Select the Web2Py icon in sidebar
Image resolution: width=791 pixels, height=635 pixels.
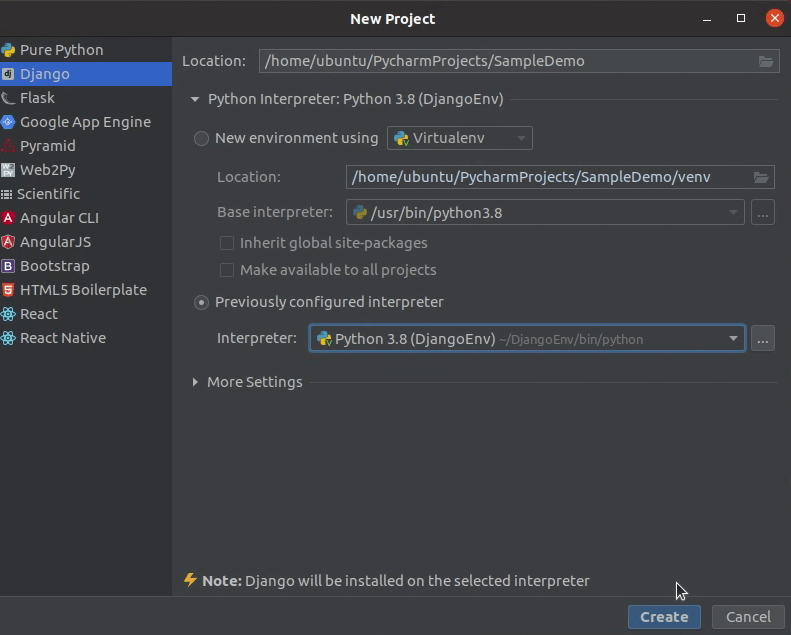coord(9,170)
